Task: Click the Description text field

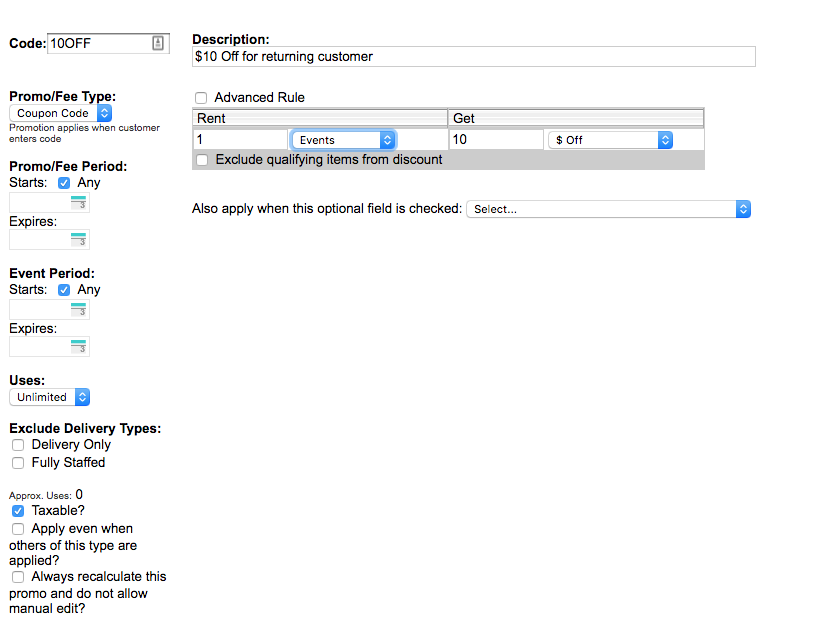Action: pos(473,57)
